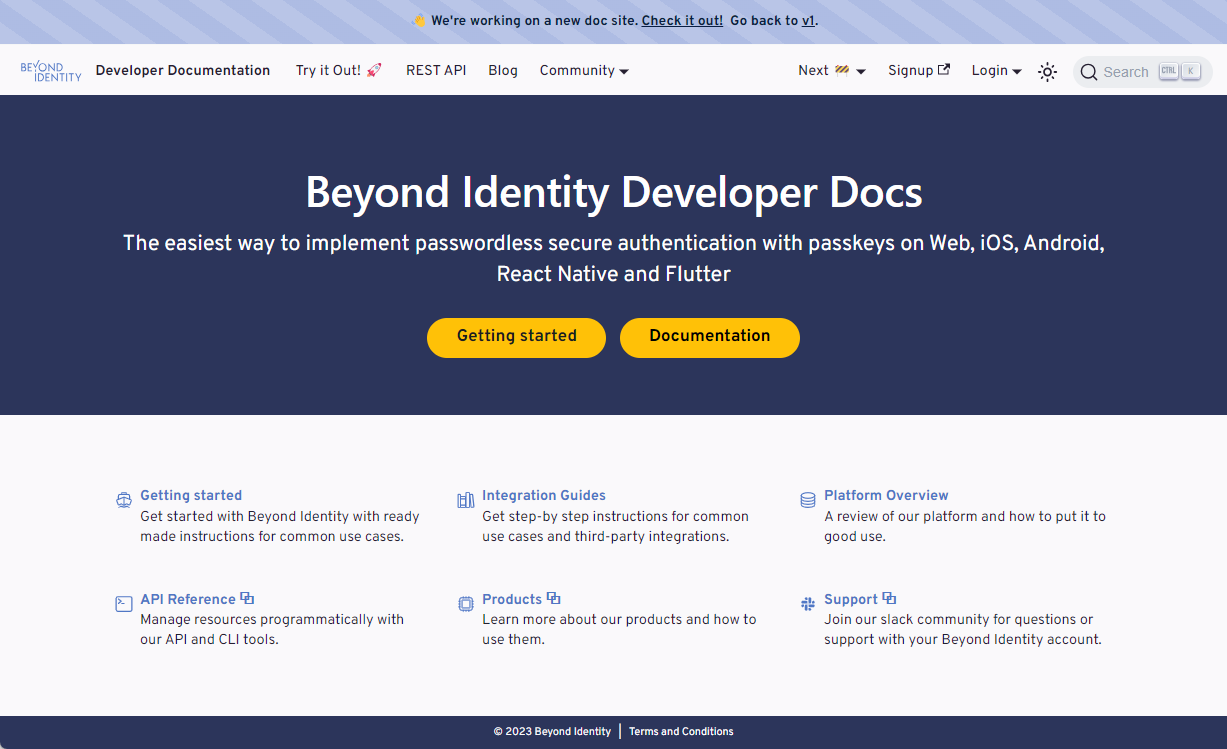Expand the Login dropdown

pos(996,70)
